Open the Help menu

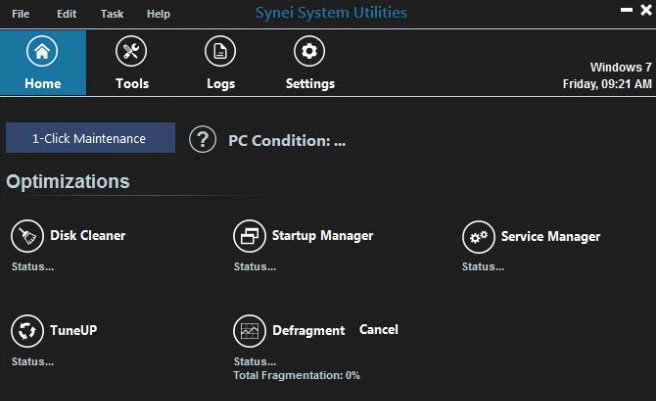coord(158,14)
